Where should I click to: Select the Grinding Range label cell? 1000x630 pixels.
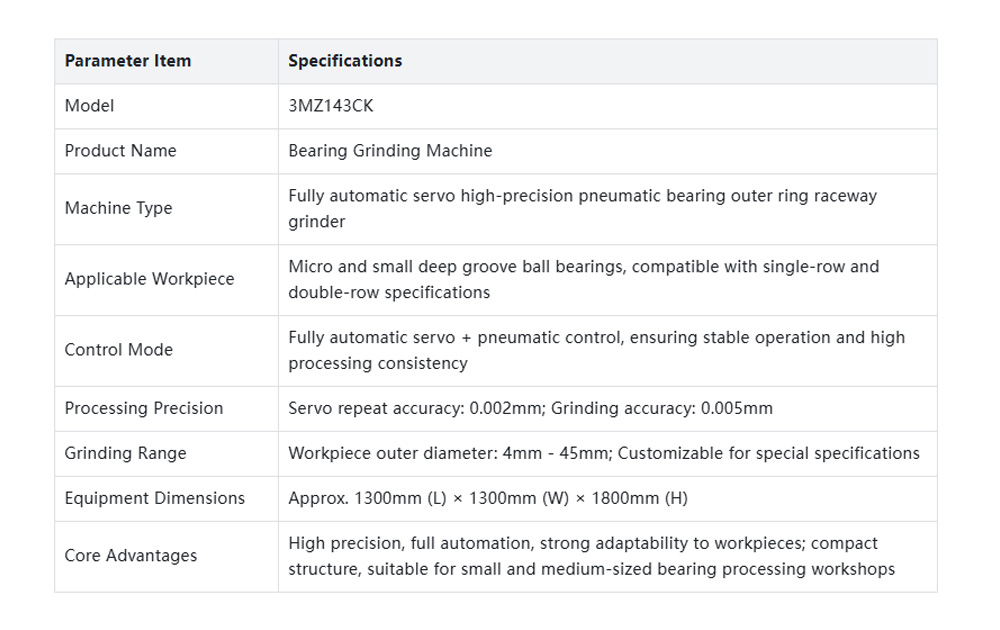[166, 454]
